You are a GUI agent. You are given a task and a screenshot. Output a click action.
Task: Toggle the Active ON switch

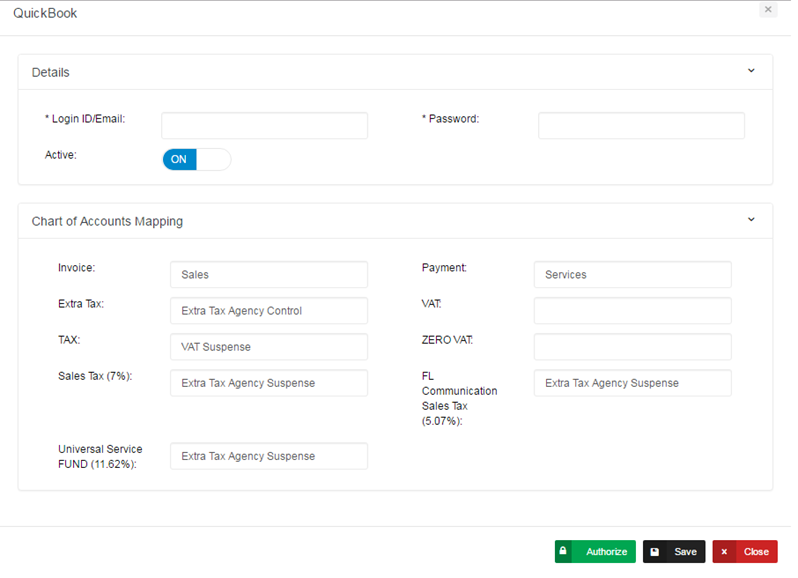point(196,159)
